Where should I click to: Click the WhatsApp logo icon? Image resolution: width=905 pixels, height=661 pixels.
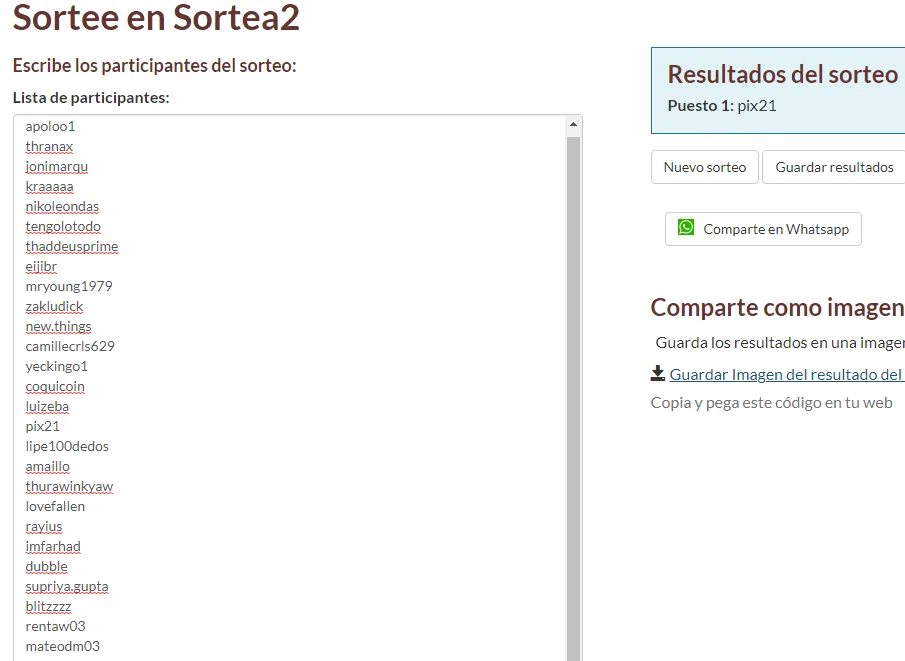[x=686, y=227]
